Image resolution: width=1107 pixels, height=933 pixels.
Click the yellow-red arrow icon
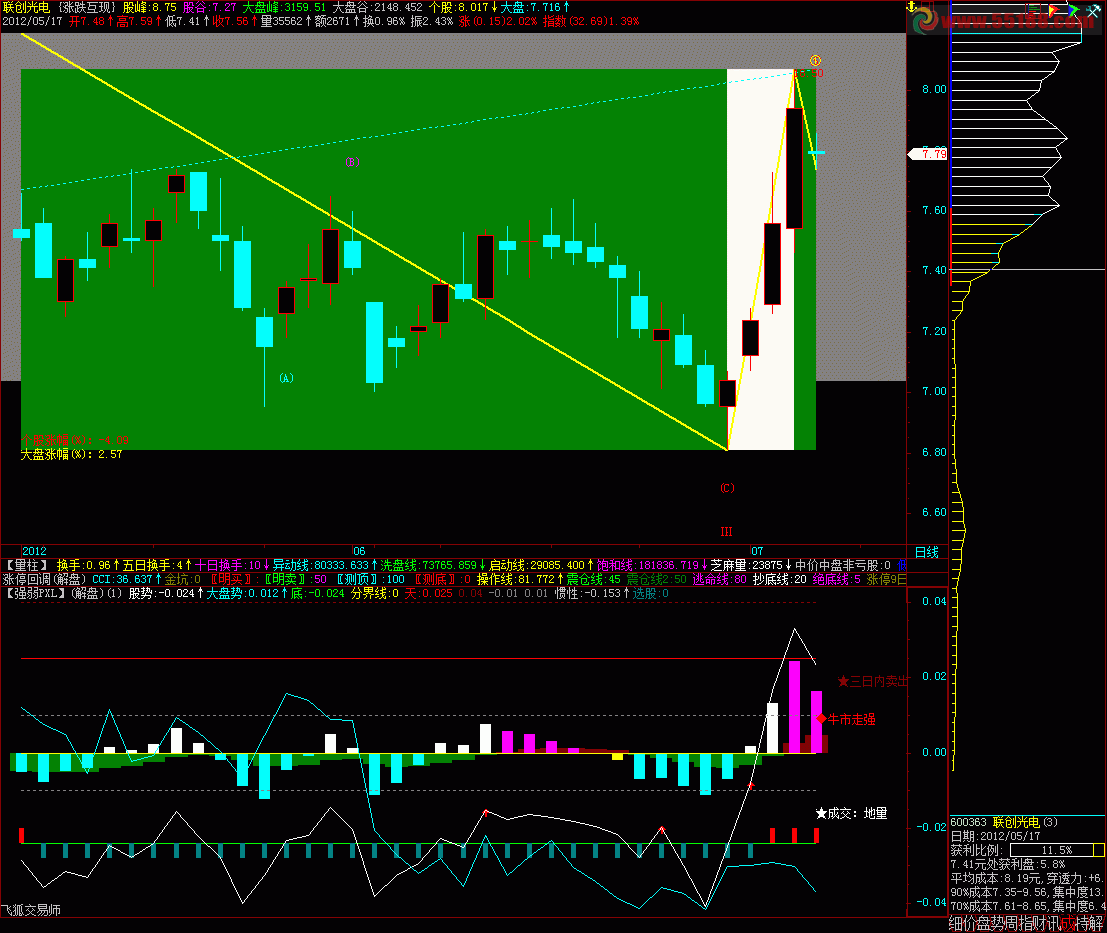[1054, 10]
